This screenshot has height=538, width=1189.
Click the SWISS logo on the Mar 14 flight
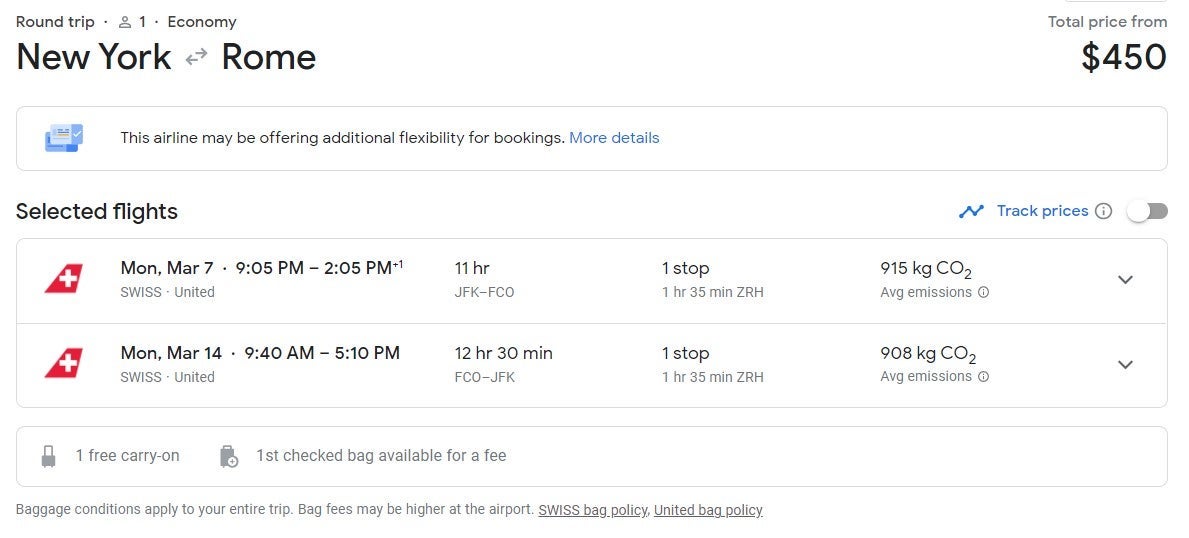click(x=63, y=364)
